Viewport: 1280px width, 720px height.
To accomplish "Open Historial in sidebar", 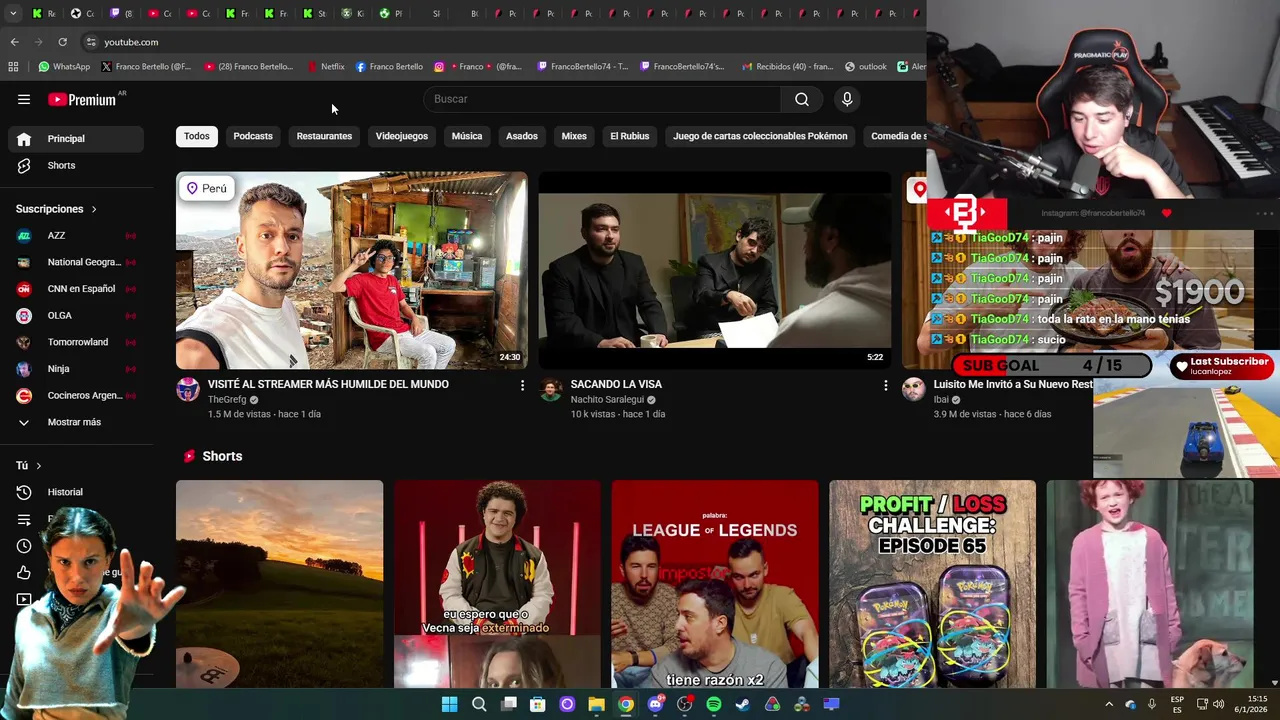I will [x=76, y=492].
